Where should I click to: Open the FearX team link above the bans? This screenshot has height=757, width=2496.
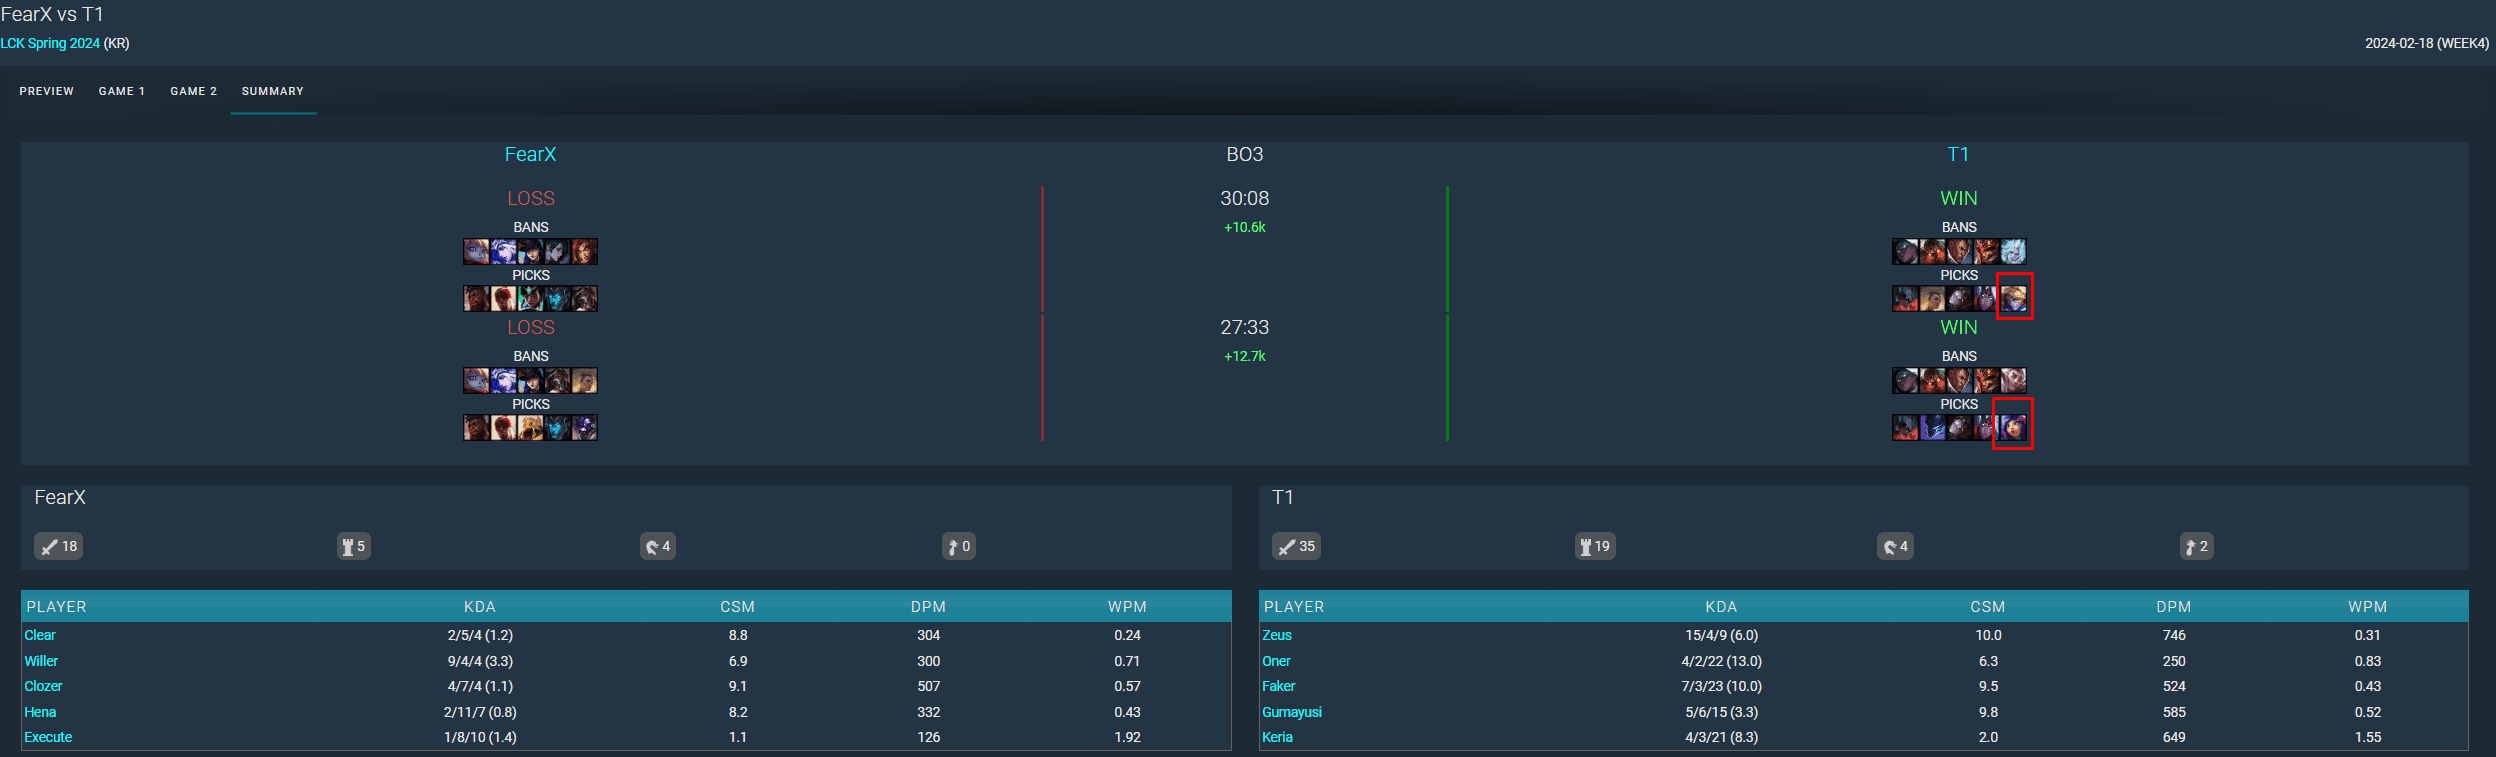530,154
